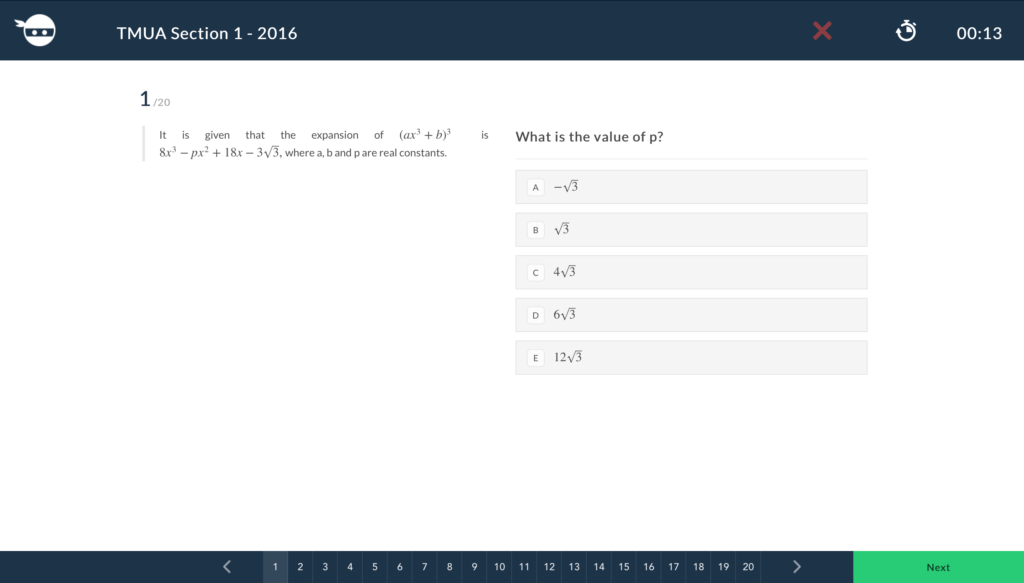1024x583 pixels.
Task: Click the TMUA Section 1 - 2016 title
Action: click(207, 33)
